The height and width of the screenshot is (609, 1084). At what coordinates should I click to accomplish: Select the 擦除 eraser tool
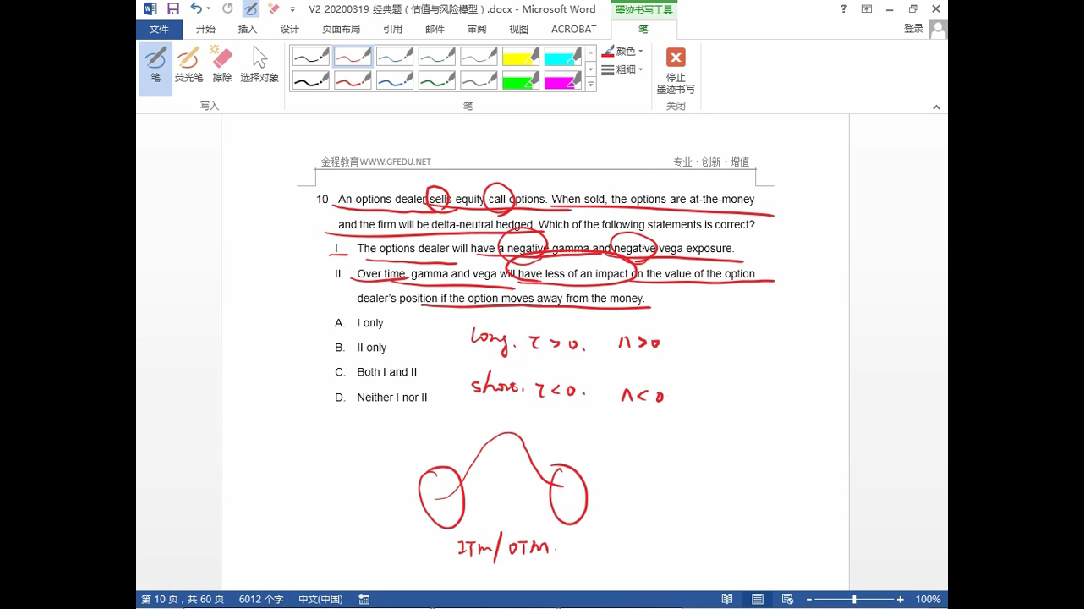222,65
